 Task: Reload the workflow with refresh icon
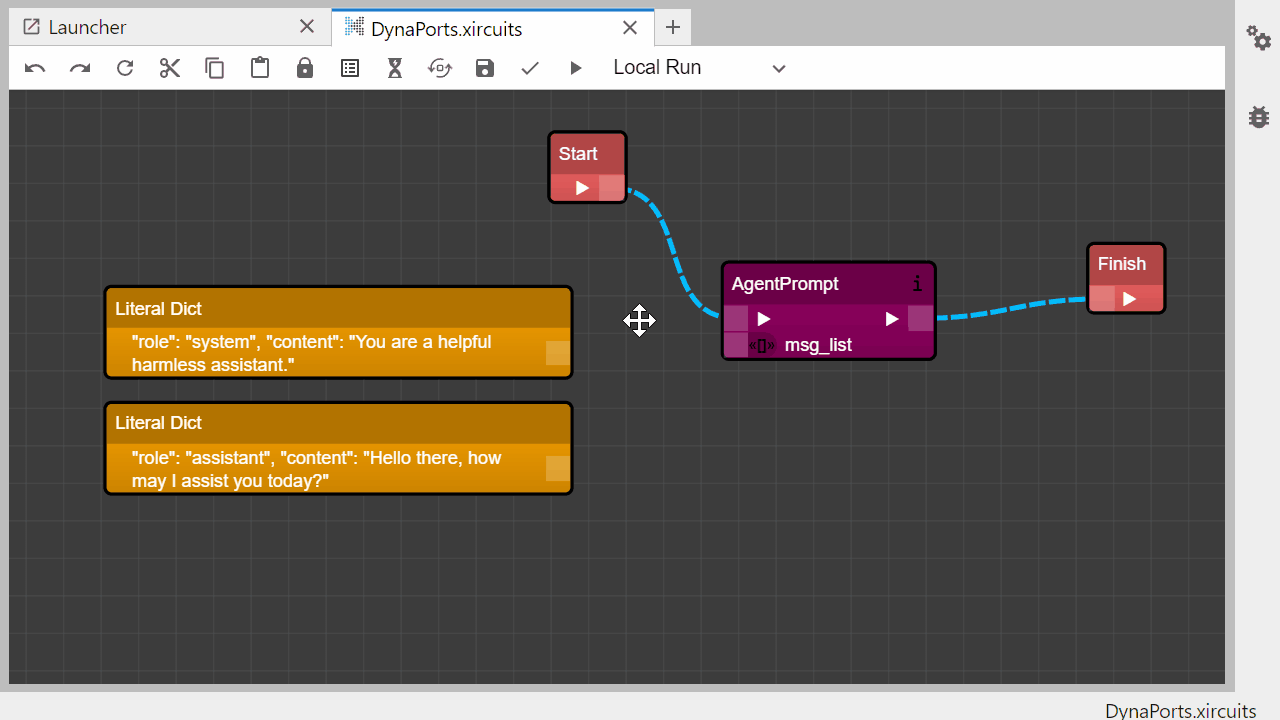click(125, 68)
